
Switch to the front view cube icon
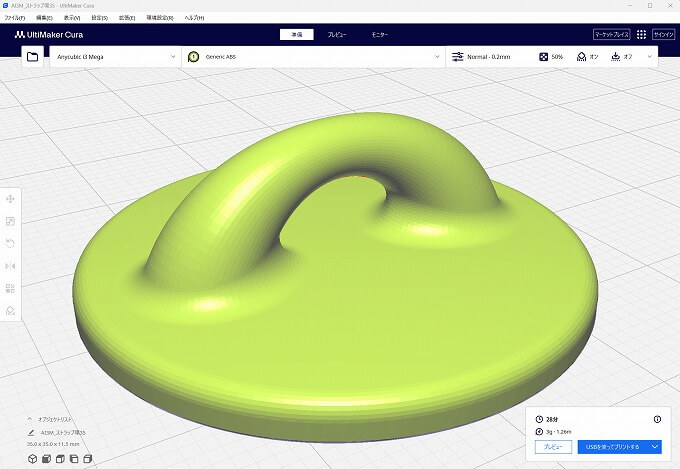[47, 458]
